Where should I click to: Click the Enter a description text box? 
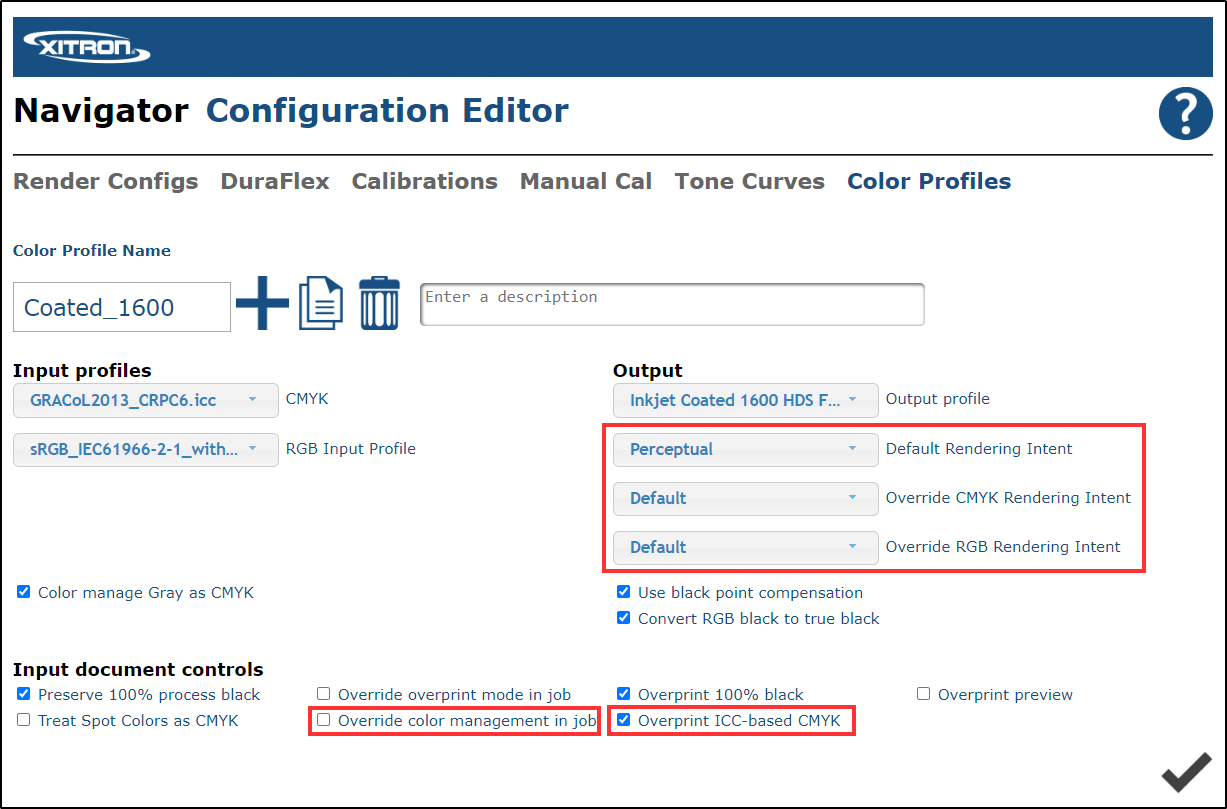click(672, 304)
